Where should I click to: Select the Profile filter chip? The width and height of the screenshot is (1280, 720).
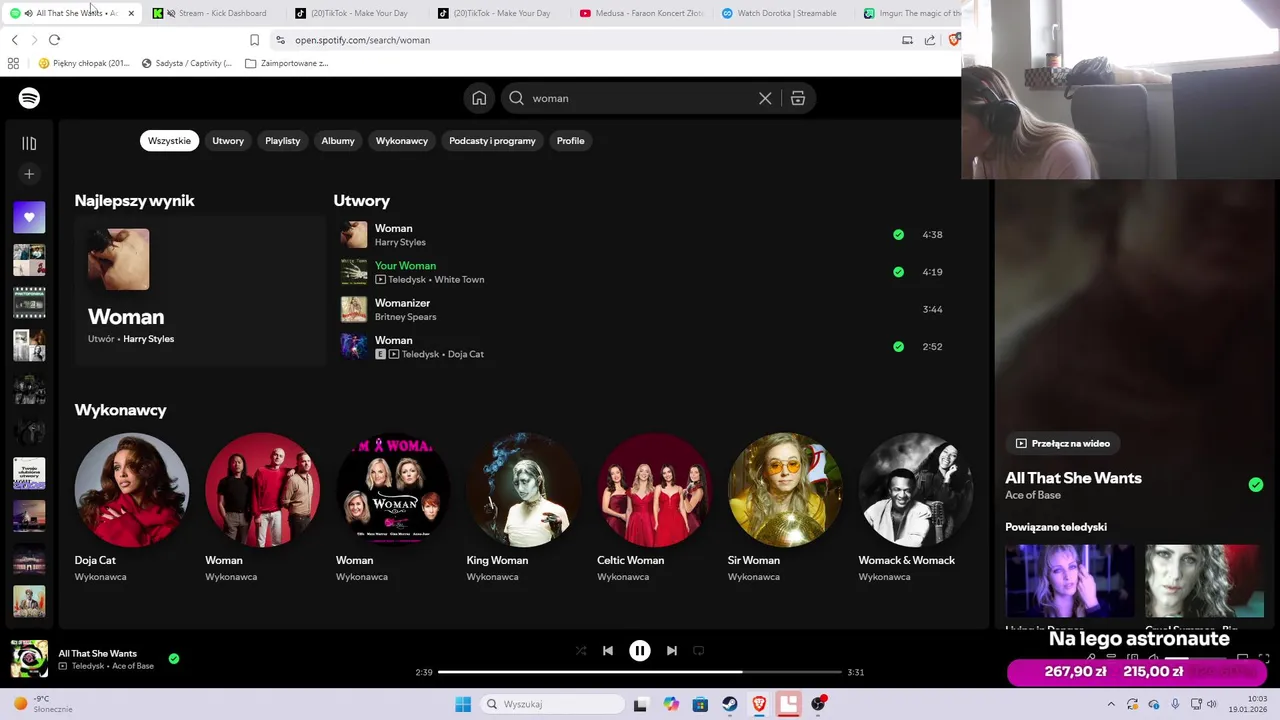pos(571,141)
